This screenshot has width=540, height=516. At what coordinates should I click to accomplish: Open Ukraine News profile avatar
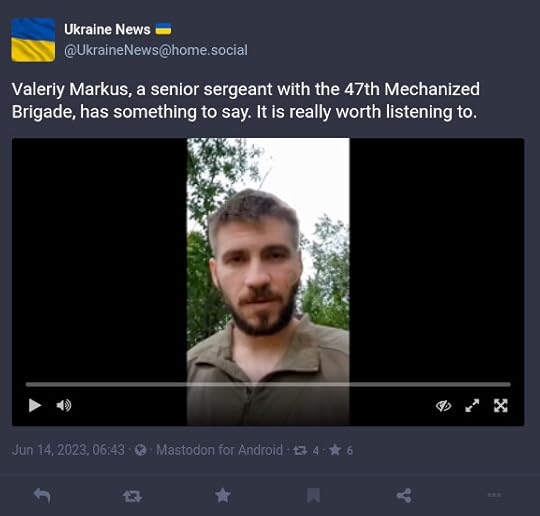point(33,40)
